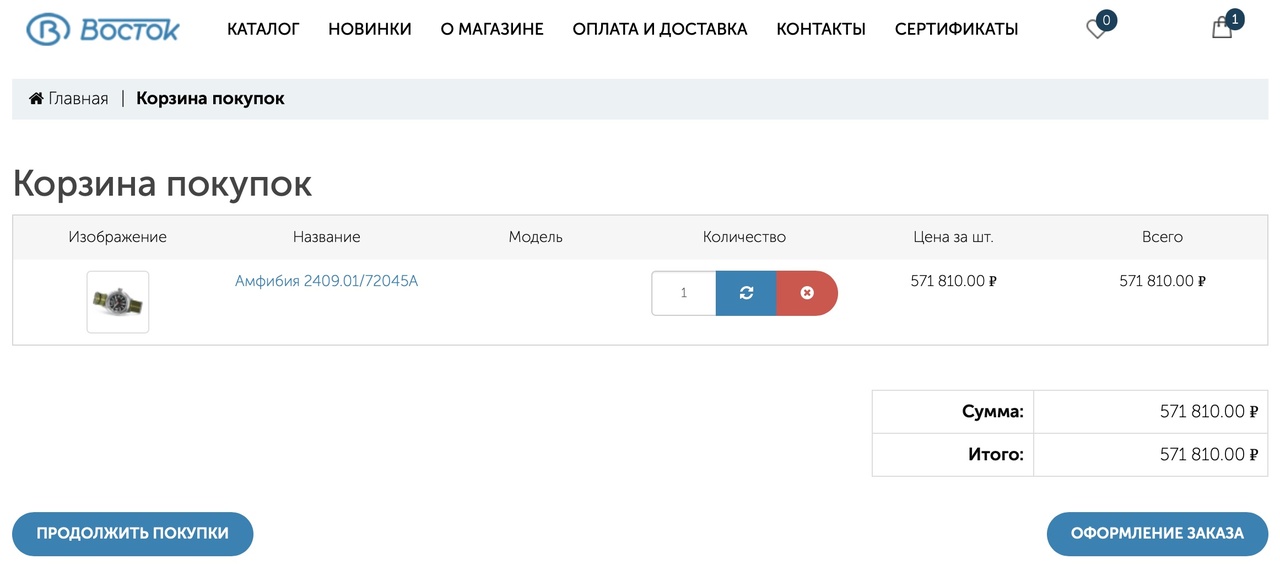Image resolution: width=1280 pixels, height=570 pixels.
Task: Click the Итого total amount value
Action: tap(1208, 454)
